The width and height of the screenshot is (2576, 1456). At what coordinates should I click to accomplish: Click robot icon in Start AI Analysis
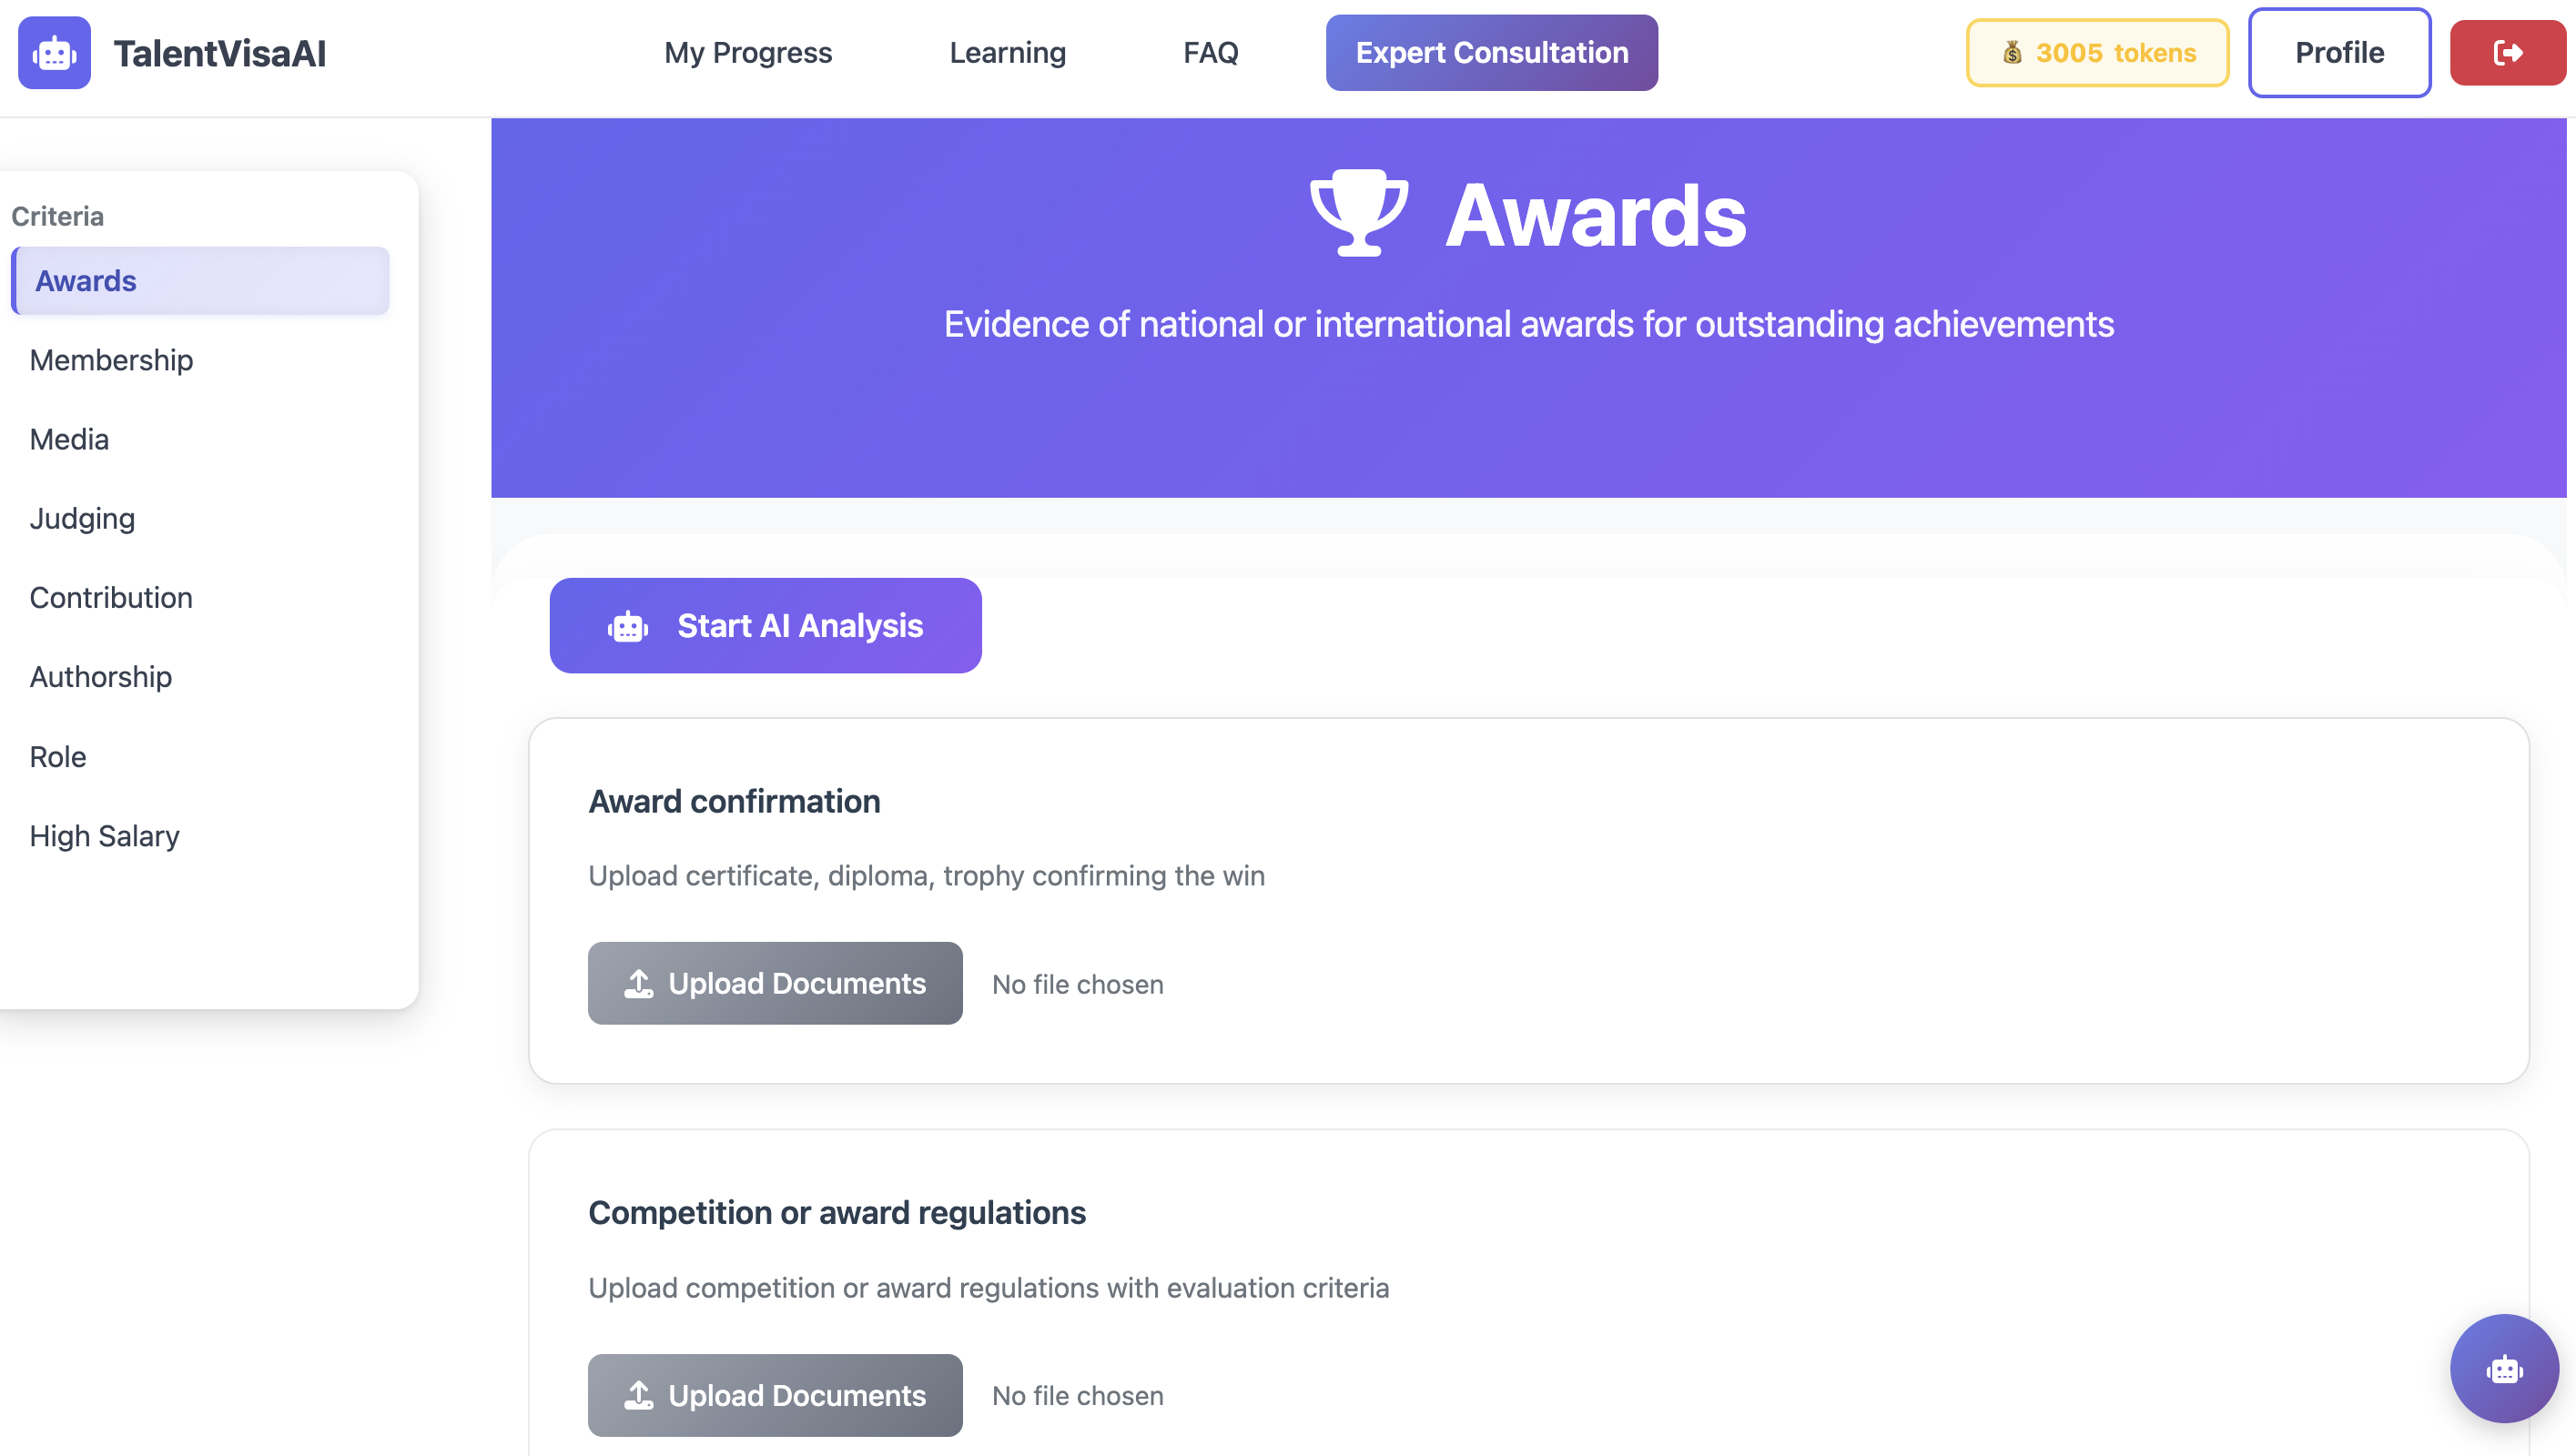tap(627, 626)
